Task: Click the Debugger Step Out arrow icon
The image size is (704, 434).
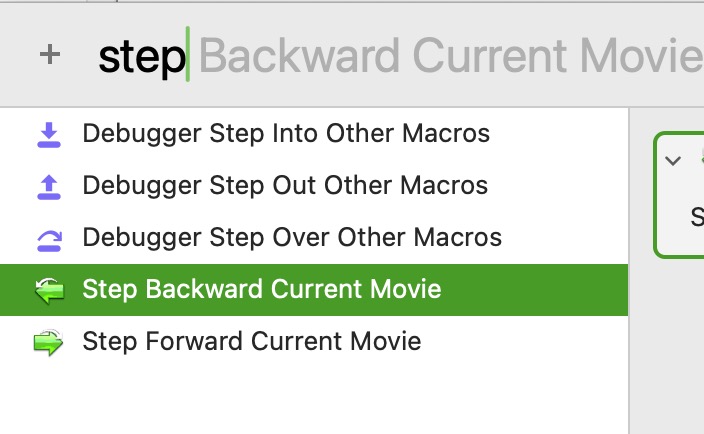Action: pos(49,187)
